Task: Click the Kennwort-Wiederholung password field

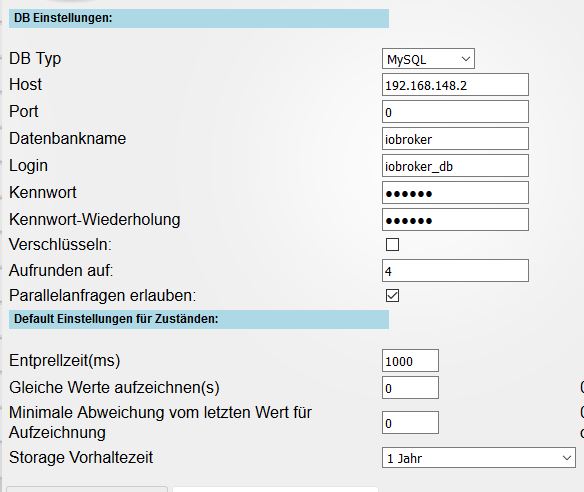Action: pos(455,220)
